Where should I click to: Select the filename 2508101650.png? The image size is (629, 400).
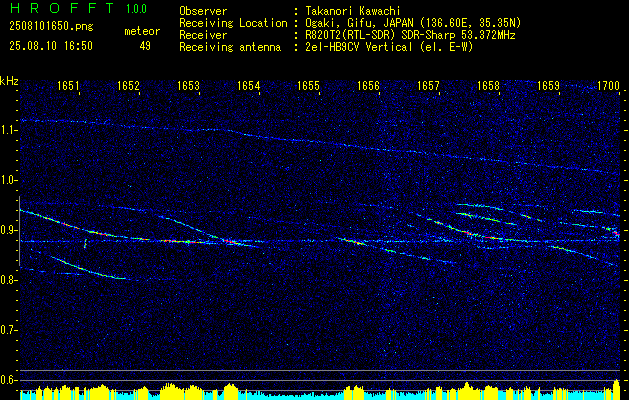click(51, 26)
